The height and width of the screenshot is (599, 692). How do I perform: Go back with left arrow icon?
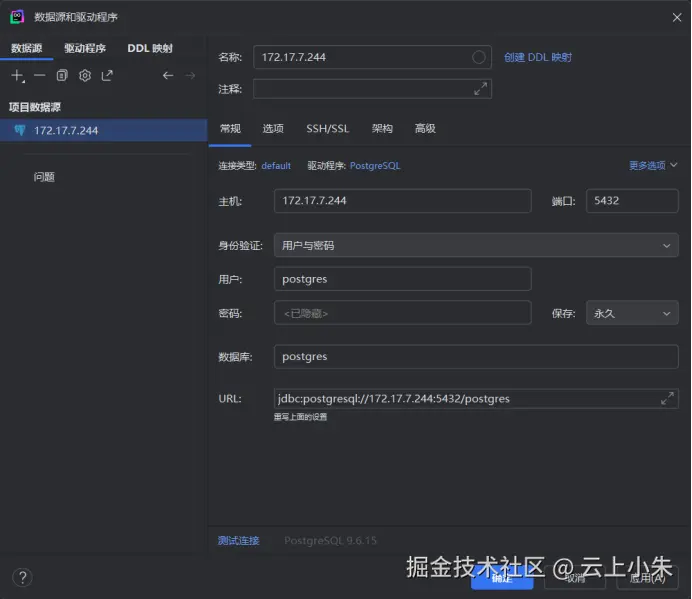click(x=168, y=76)
